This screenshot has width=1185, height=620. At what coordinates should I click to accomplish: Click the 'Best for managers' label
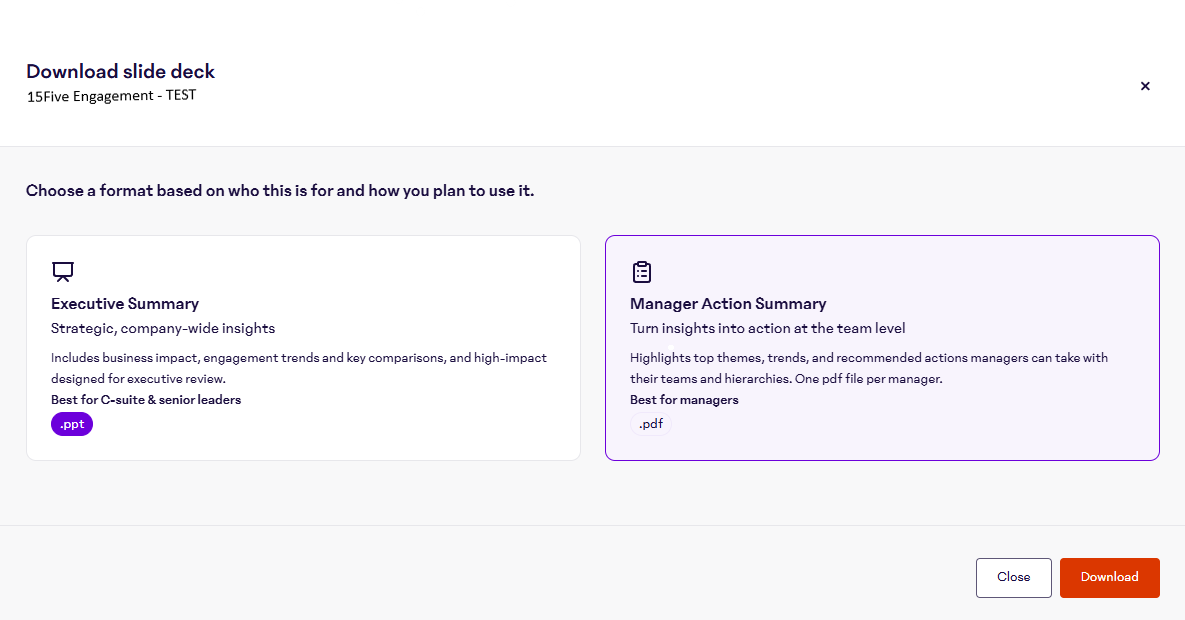click(684, 400)
